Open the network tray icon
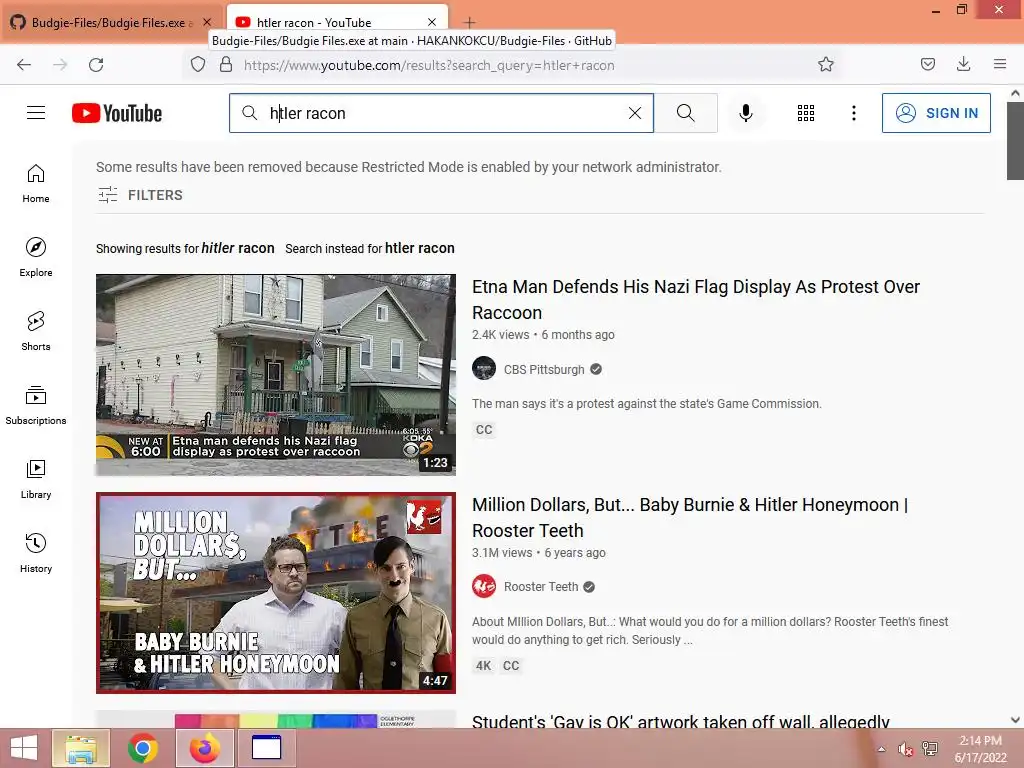1024x768 pixels. pyautogui.click(x=930, y=749)
